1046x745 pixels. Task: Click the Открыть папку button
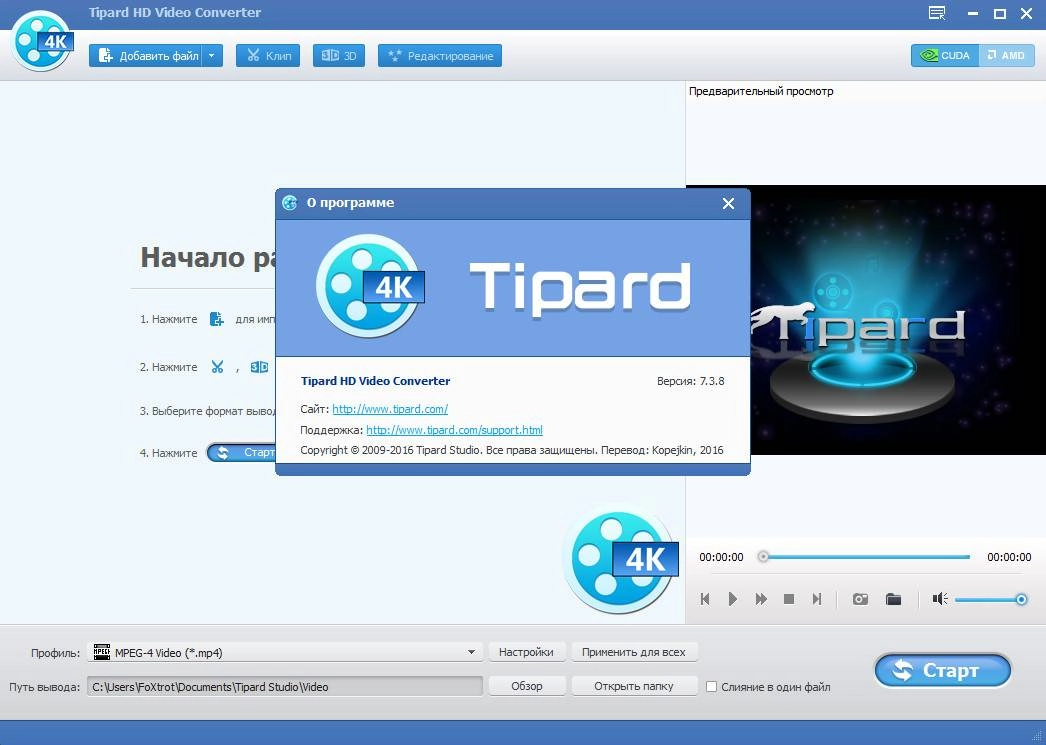[x=634, y=686]
